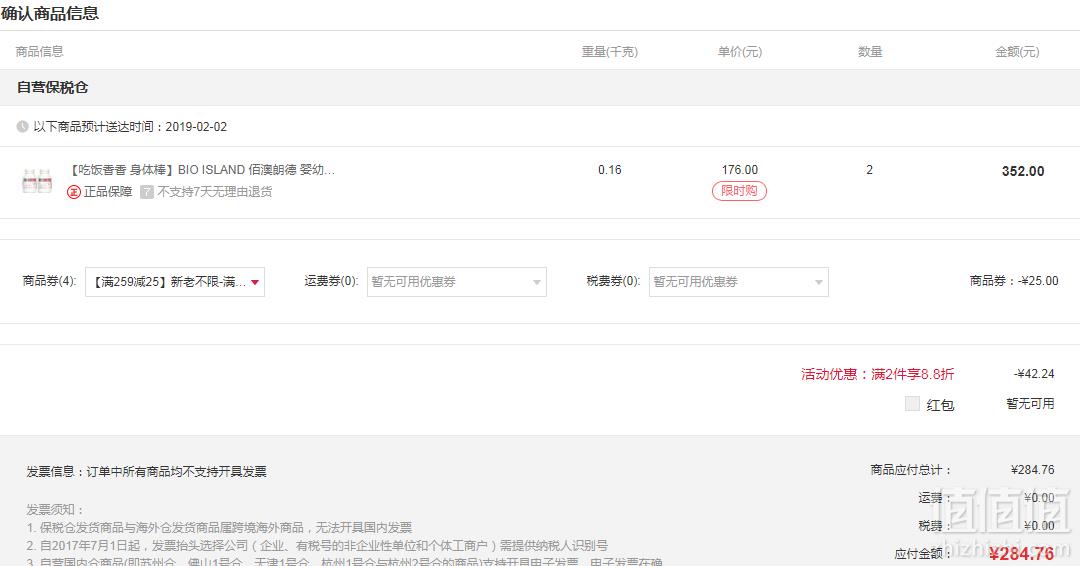
Task: Click the quantity value 2
Action: (869, 169)
